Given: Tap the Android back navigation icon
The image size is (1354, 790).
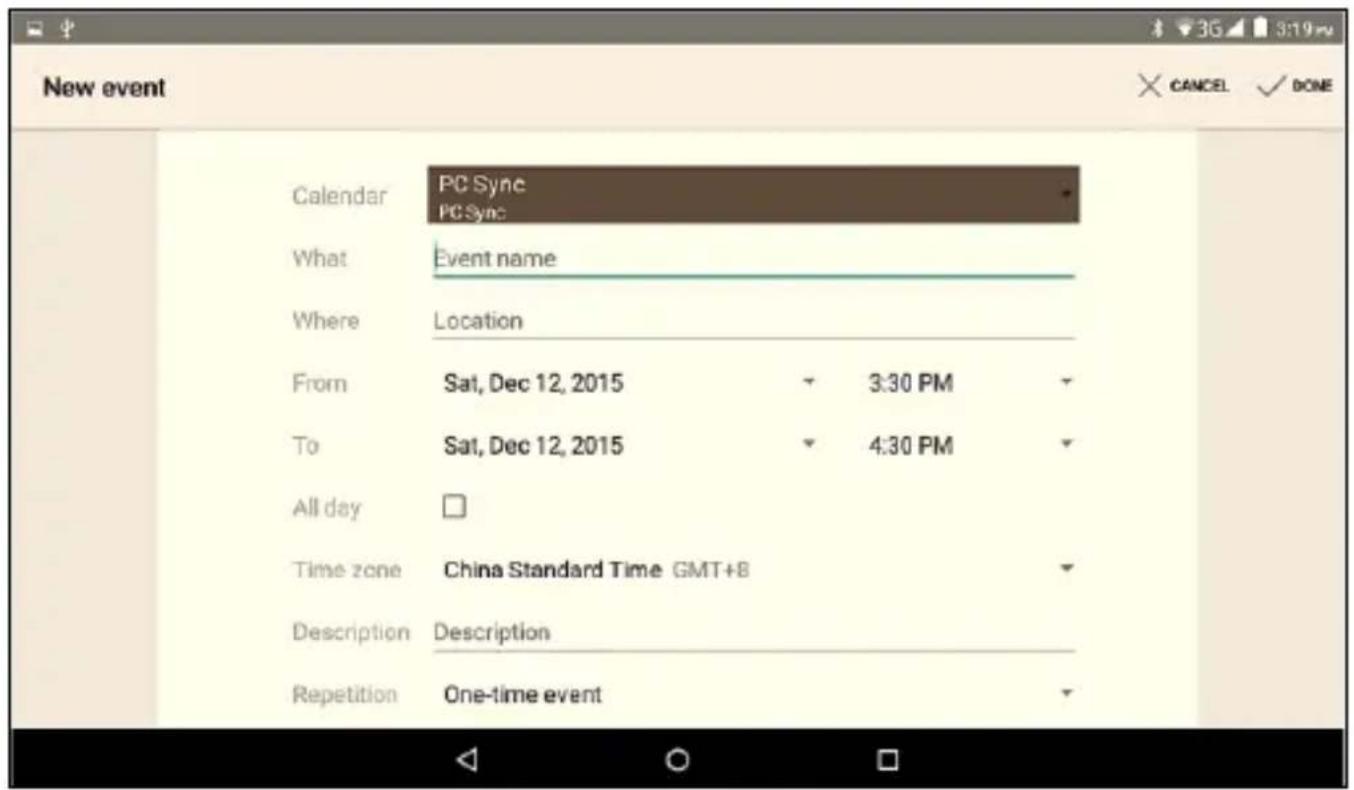Looking at the screenshot, I should [467, 758].
